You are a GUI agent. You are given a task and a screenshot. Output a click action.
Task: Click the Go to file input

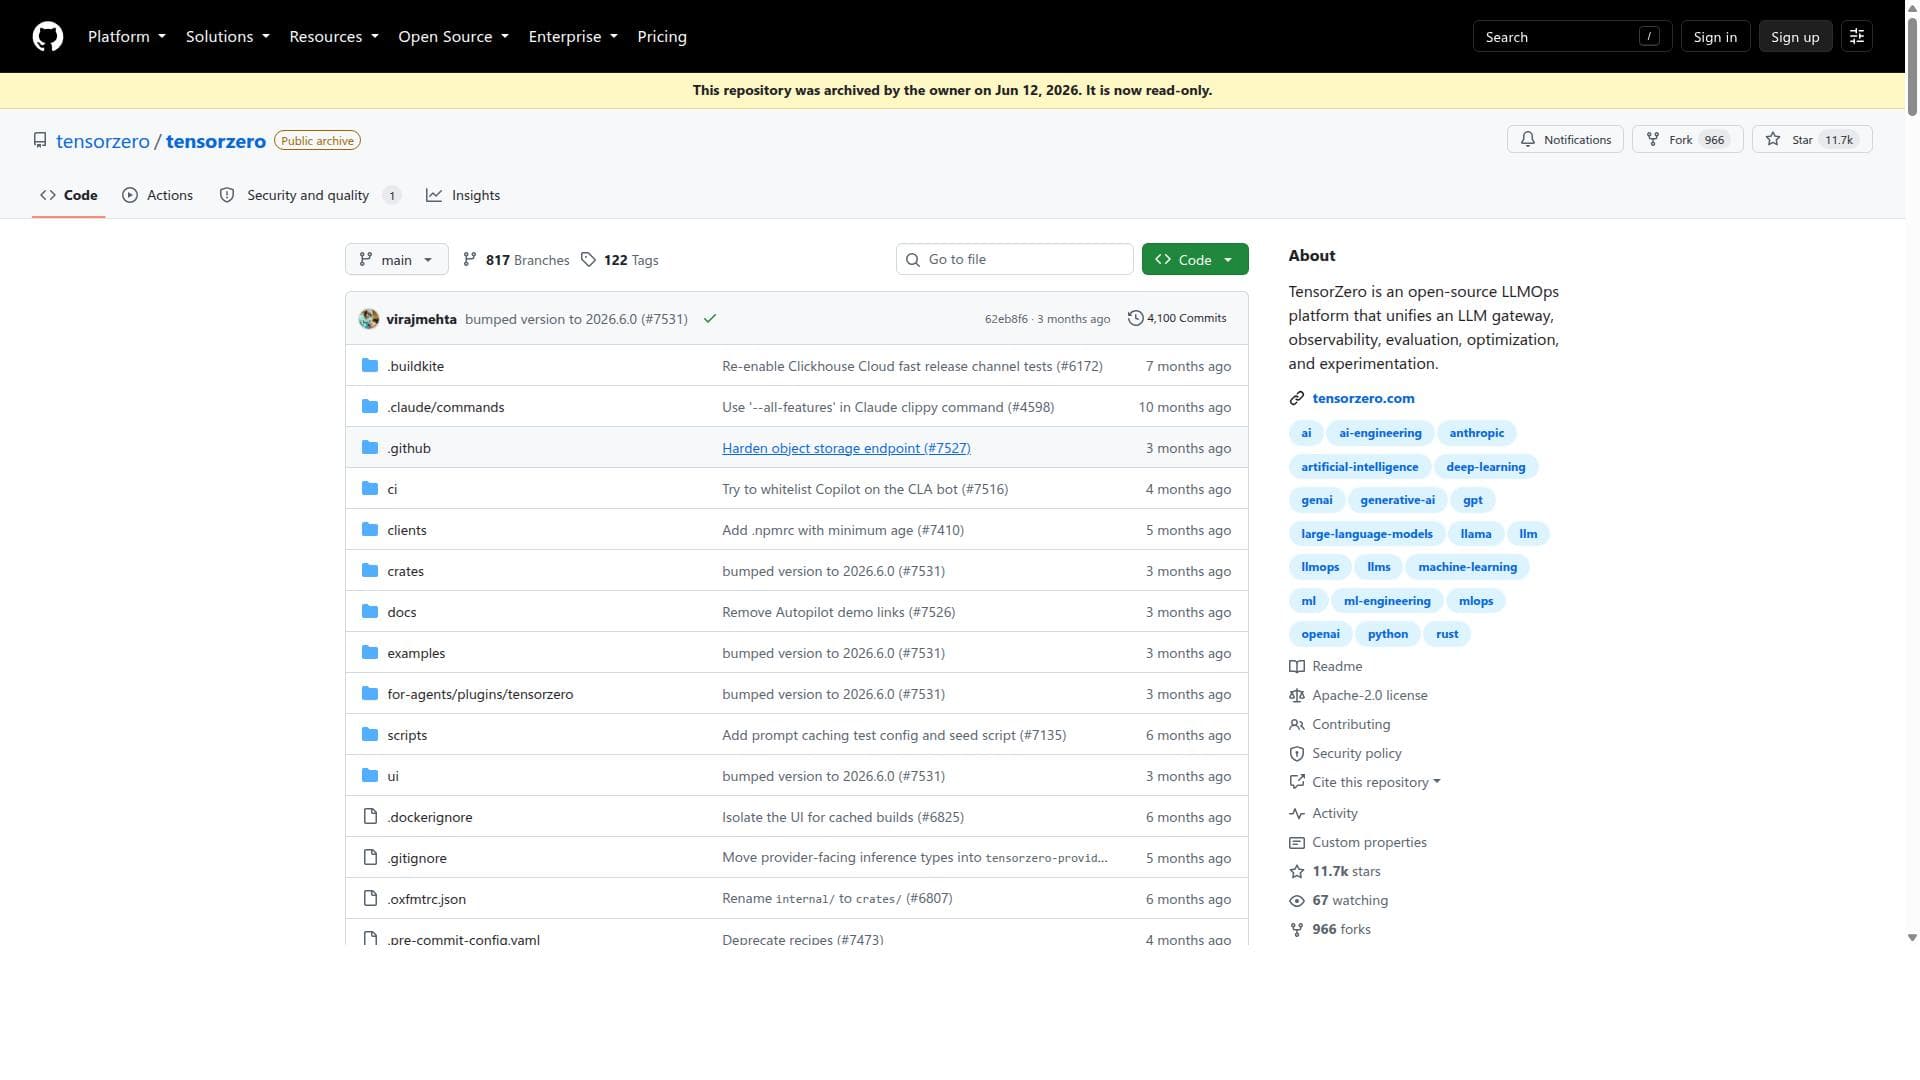click(x=1014, y=260)
